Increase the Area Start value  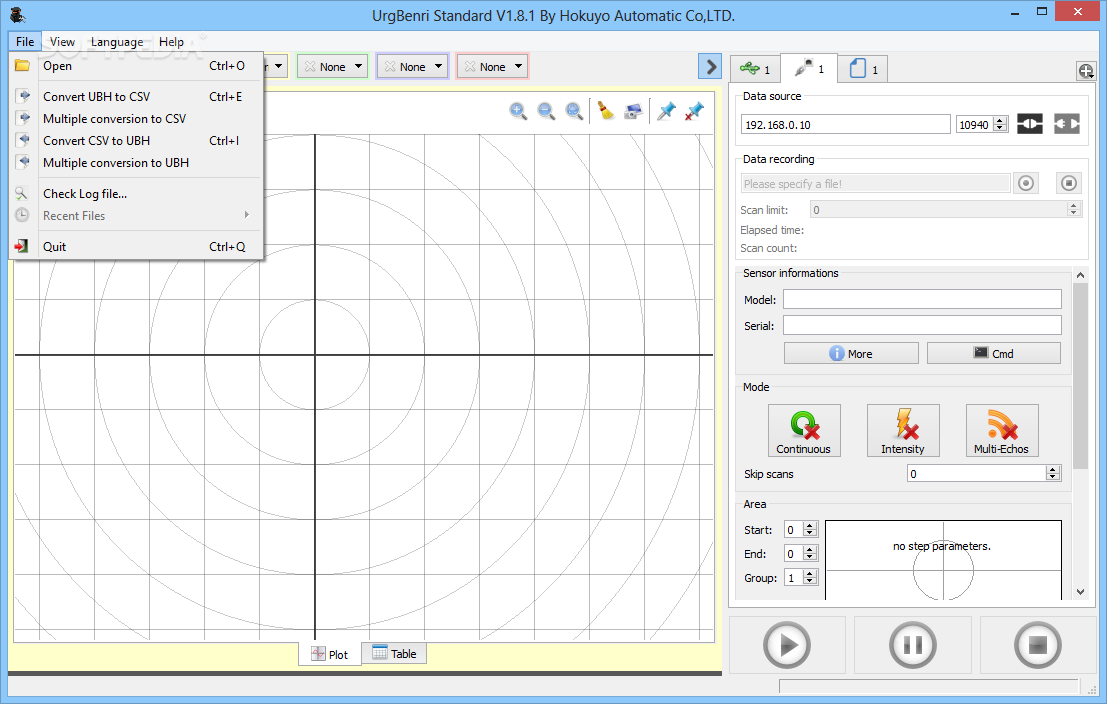(810, 526)
